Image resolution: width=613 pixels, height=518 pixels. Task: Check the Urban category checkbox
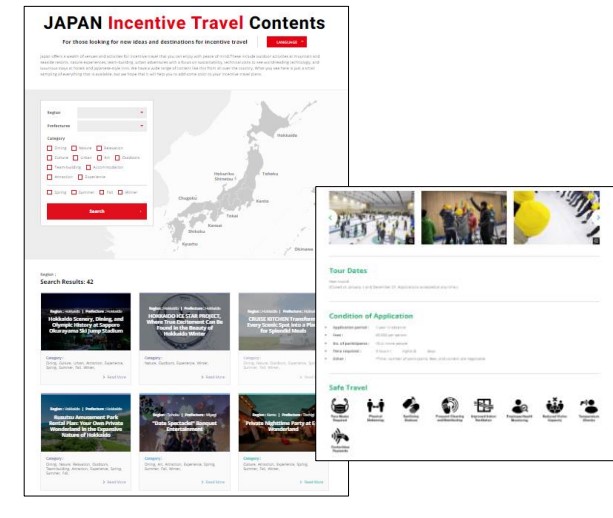(75, 158)
